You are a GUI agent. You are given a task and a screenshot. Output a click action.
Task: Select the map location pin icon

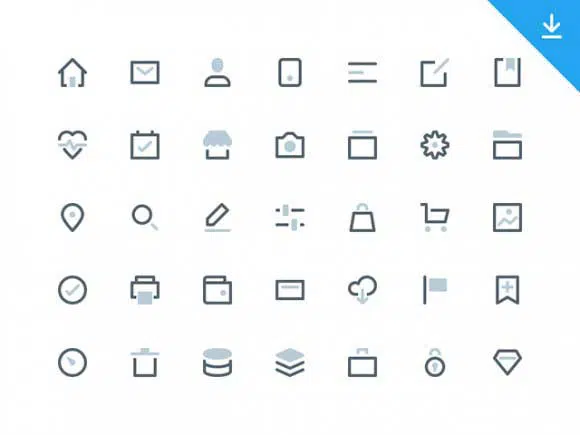click(x=72, y=218)
